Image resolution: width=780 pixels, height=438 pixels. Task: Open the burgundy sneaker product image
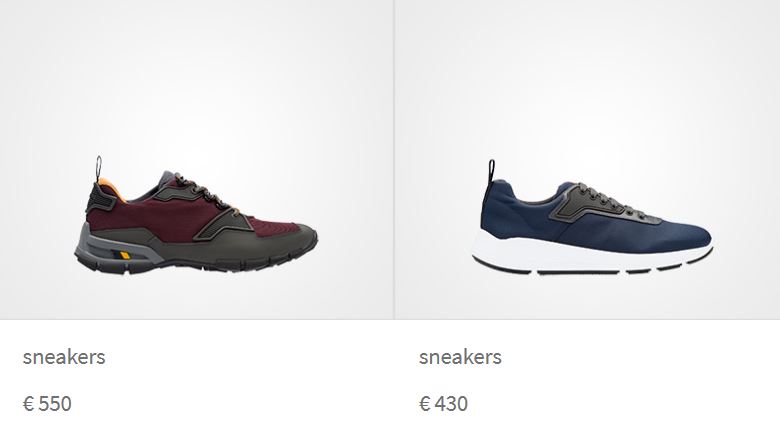point(196,215)
